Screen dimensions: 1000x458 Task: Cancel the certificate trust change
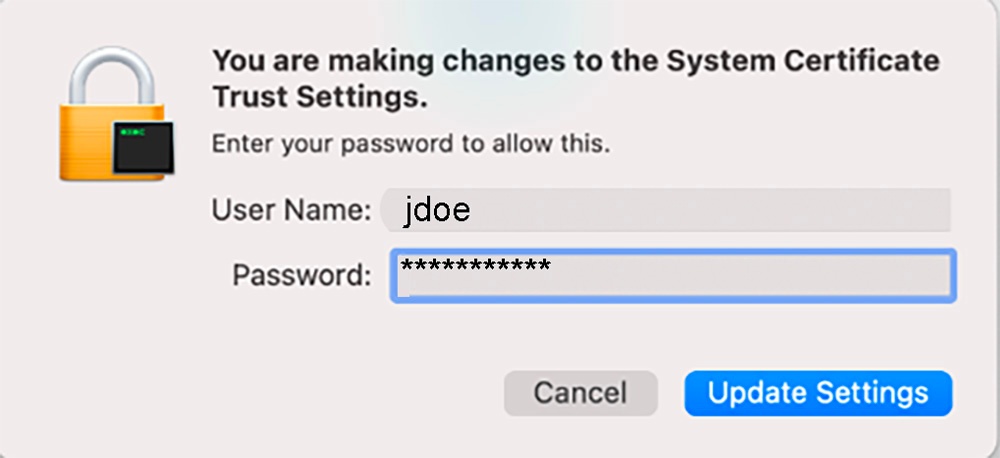coord(580,393)
